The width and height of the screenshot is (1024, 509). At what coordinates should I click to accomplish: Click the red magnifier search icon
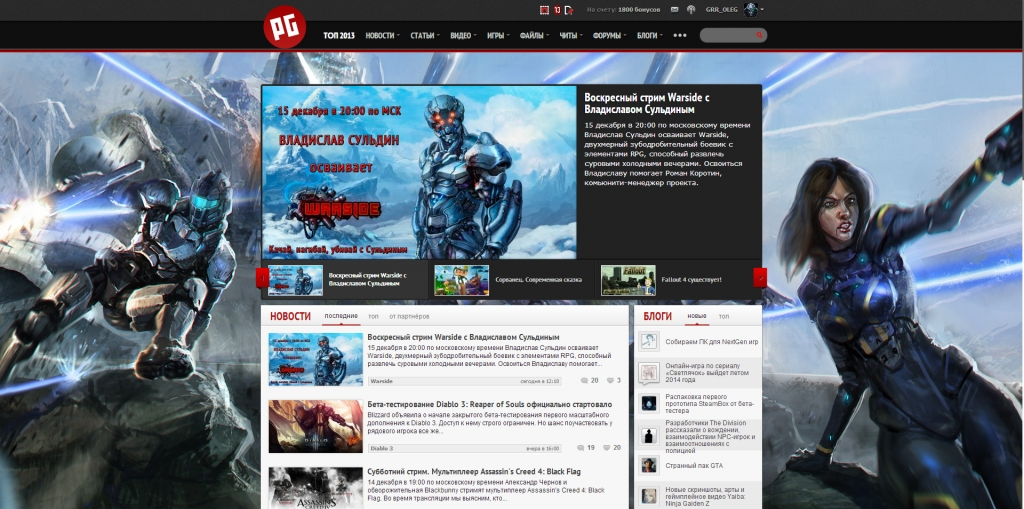[x=759, y=35]
